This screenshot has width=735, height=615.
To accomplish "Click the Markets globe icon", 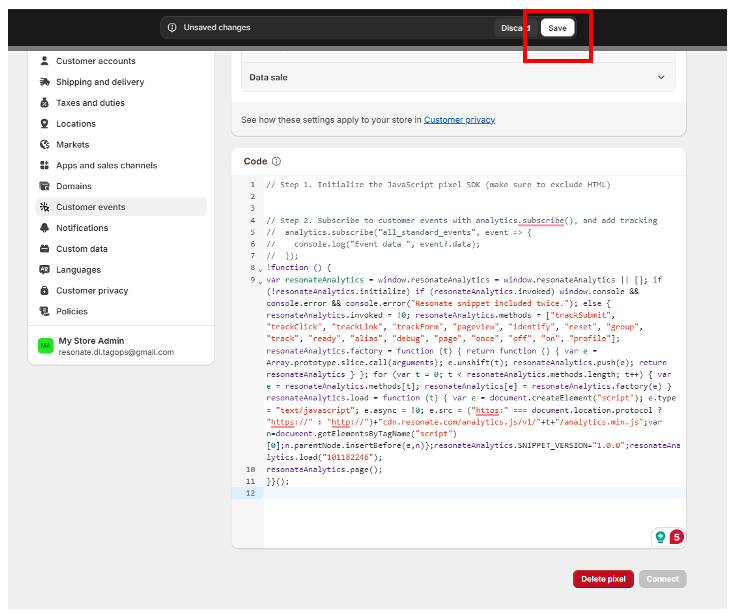I will coord(45,144).
